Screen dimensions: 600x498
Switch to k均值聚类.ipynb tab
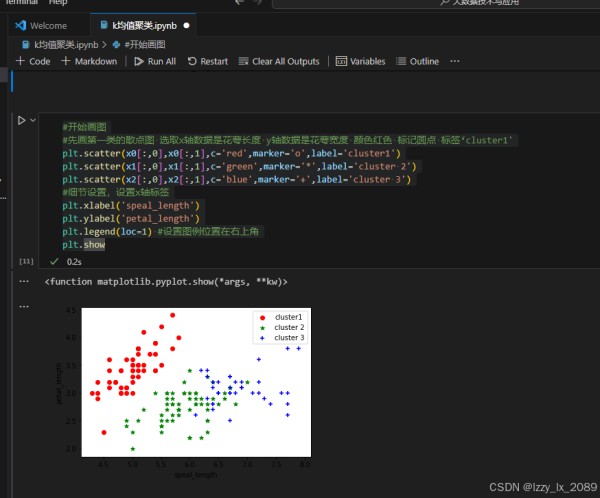144,26
